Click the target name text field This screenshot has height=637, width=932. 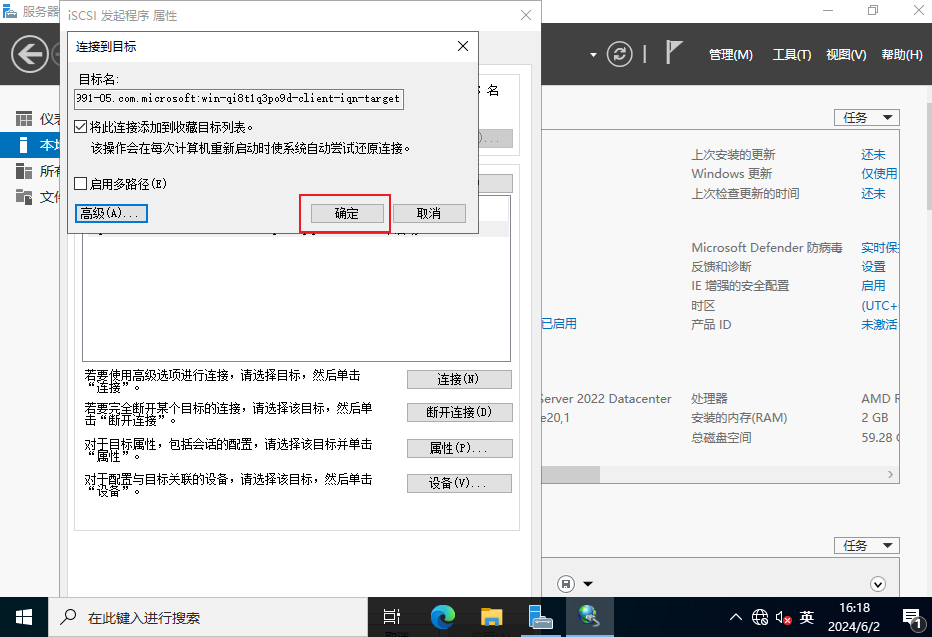[x=240, y=99]
